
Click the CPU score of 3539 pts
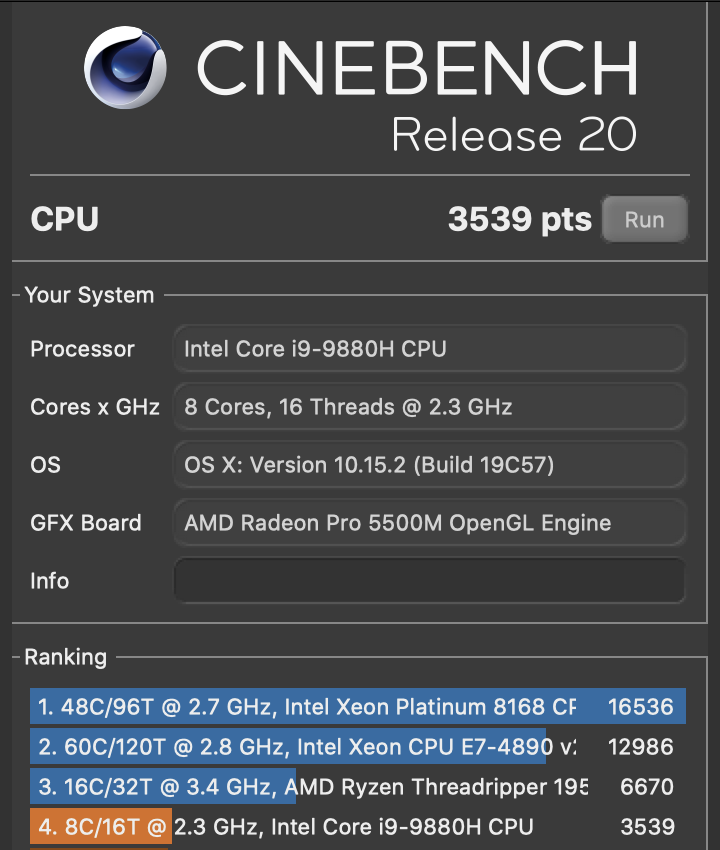coord(520,219)
